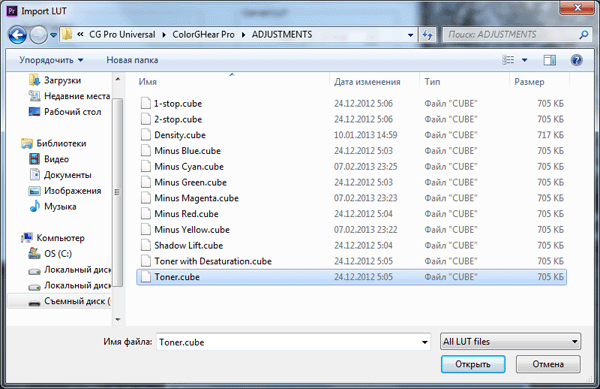Click date cell 10.01.2013 14:59
Image resolution: width=600 pixels, height=389 pixels.
(365, 135)
